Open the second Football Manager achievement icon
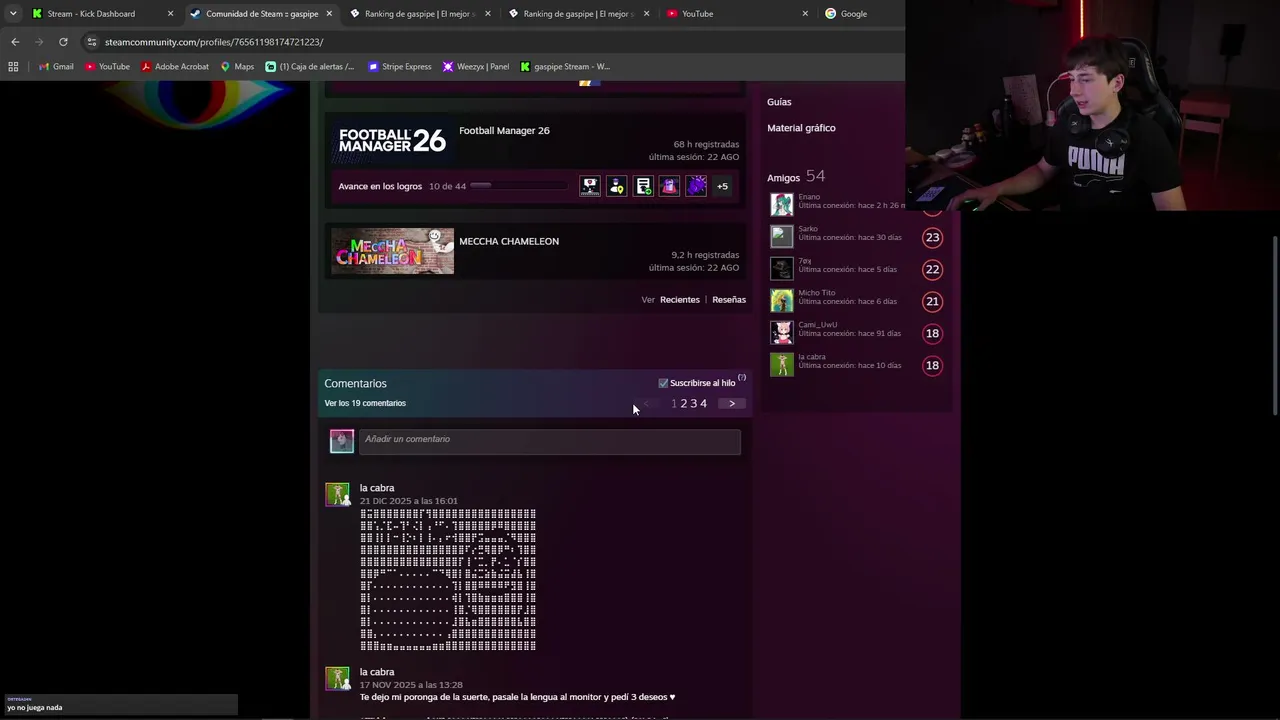This screenshot has width=1280, height=720. (x=617, y=186)
